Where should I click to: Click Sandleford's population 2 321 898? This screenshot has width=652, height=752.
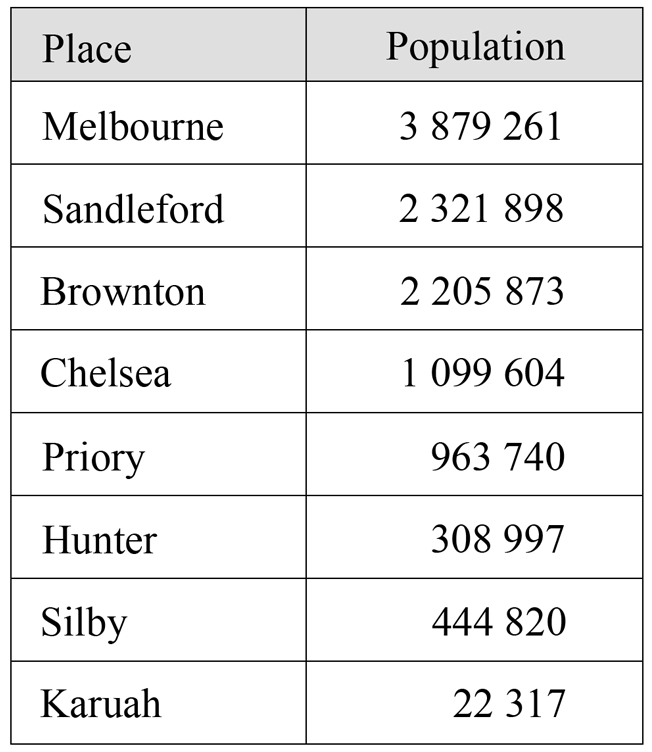[481, 209]
